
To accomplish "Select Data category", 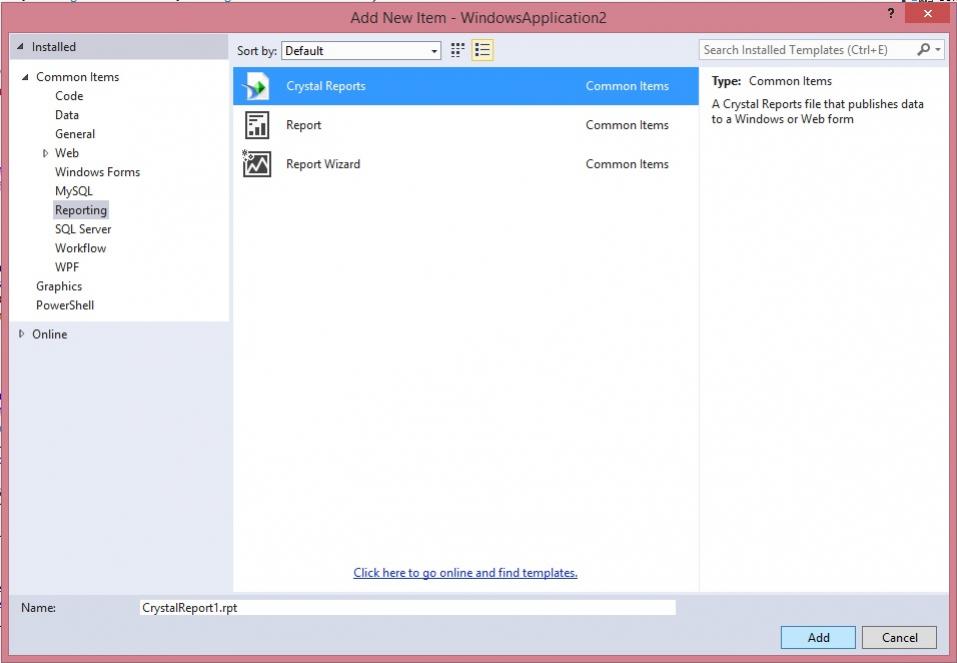I will tap(67, 115).
